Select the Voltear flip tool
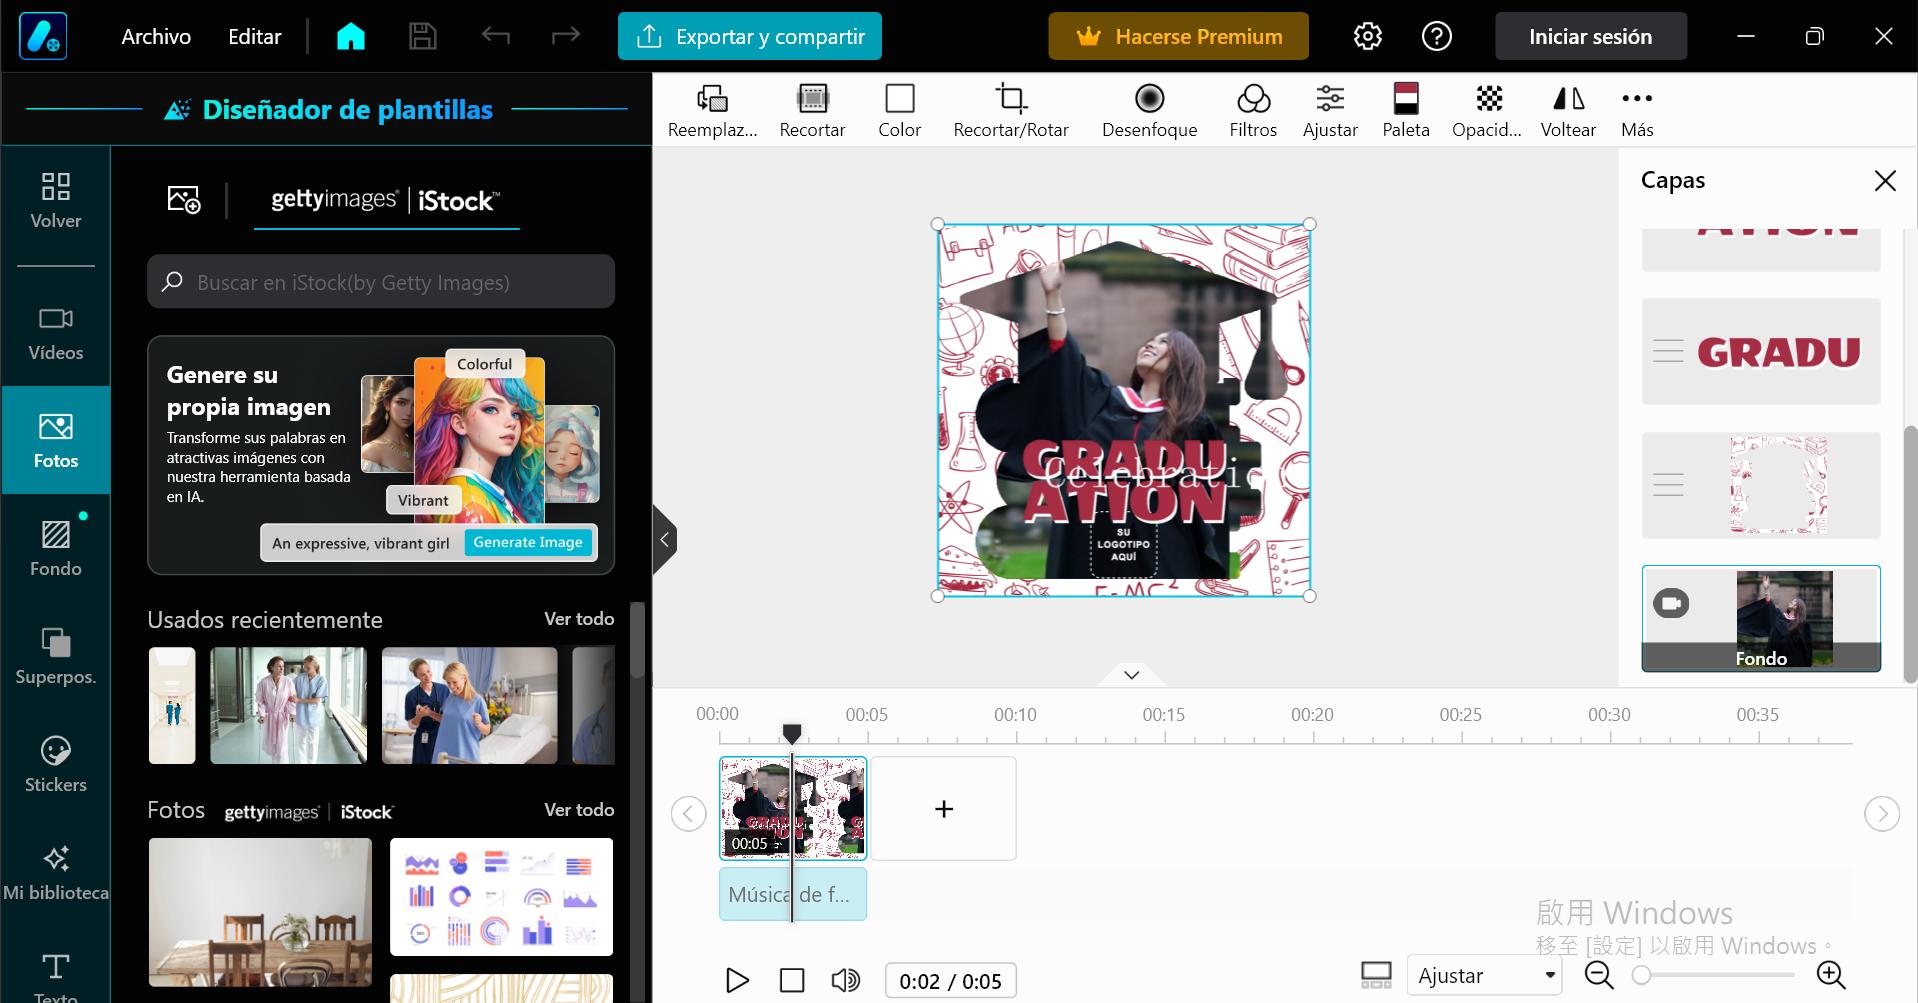Screen dimensions: 1918x1003 coord(1568,110)
